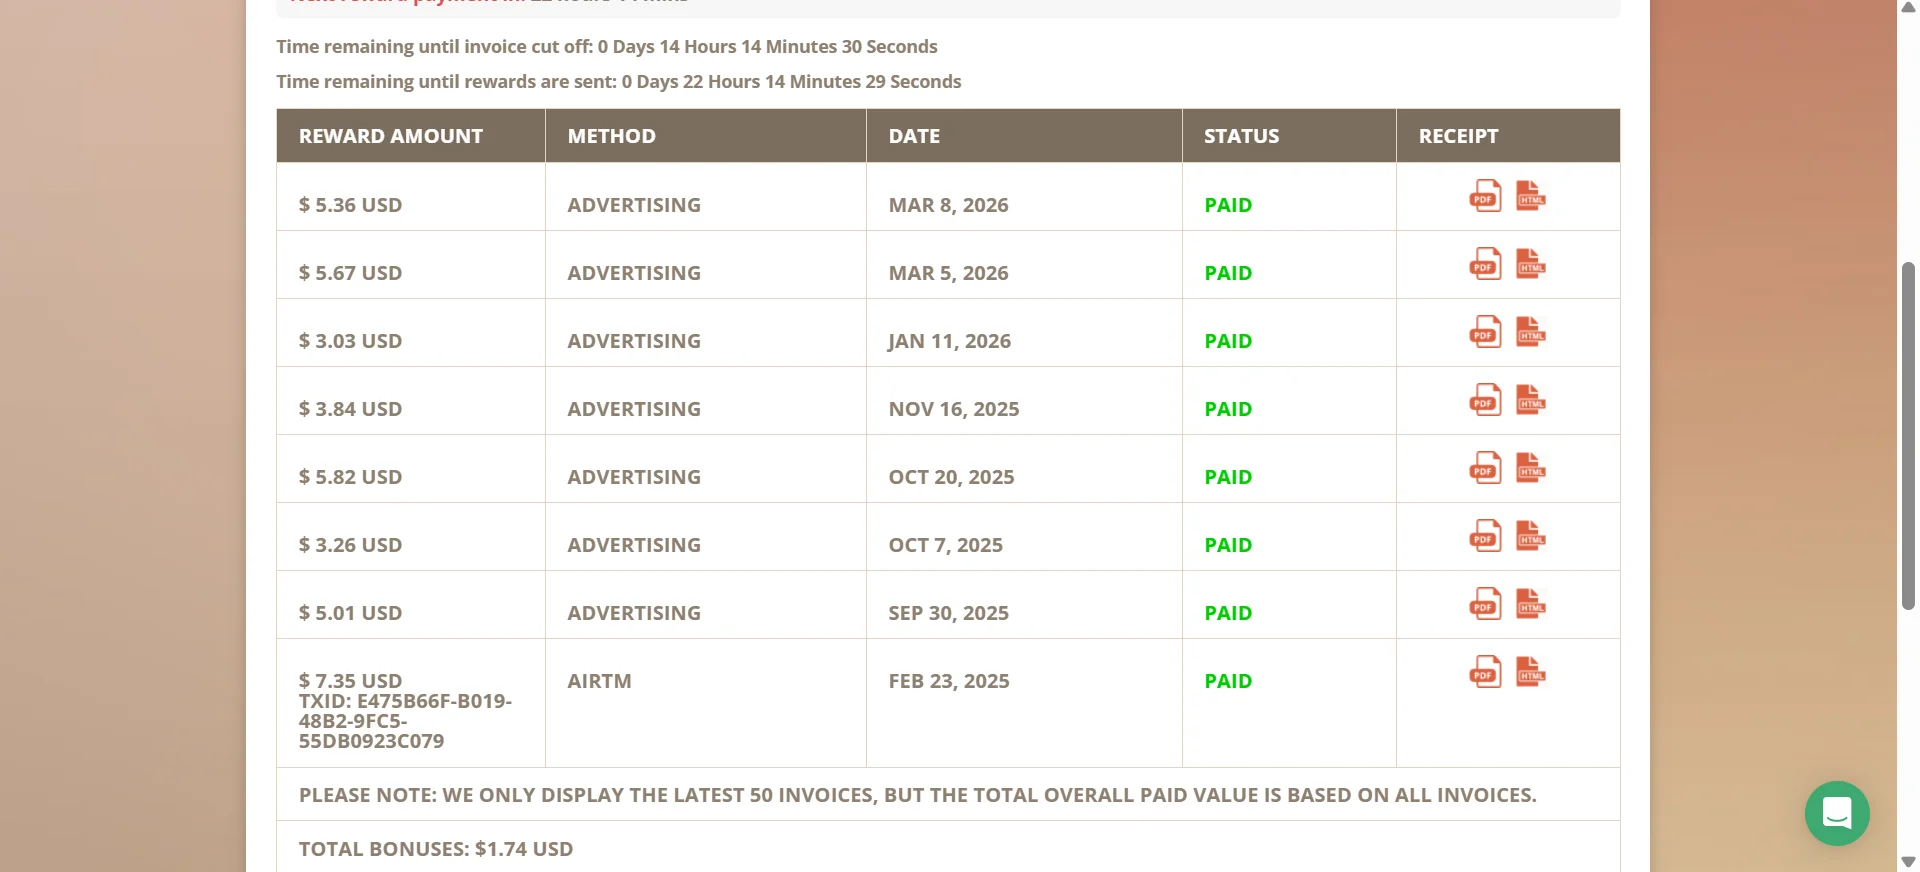This screenshot has width=1920, height=872.
Task: Download PDF receipt for Sep 30, 2025
Action: 1485,604
